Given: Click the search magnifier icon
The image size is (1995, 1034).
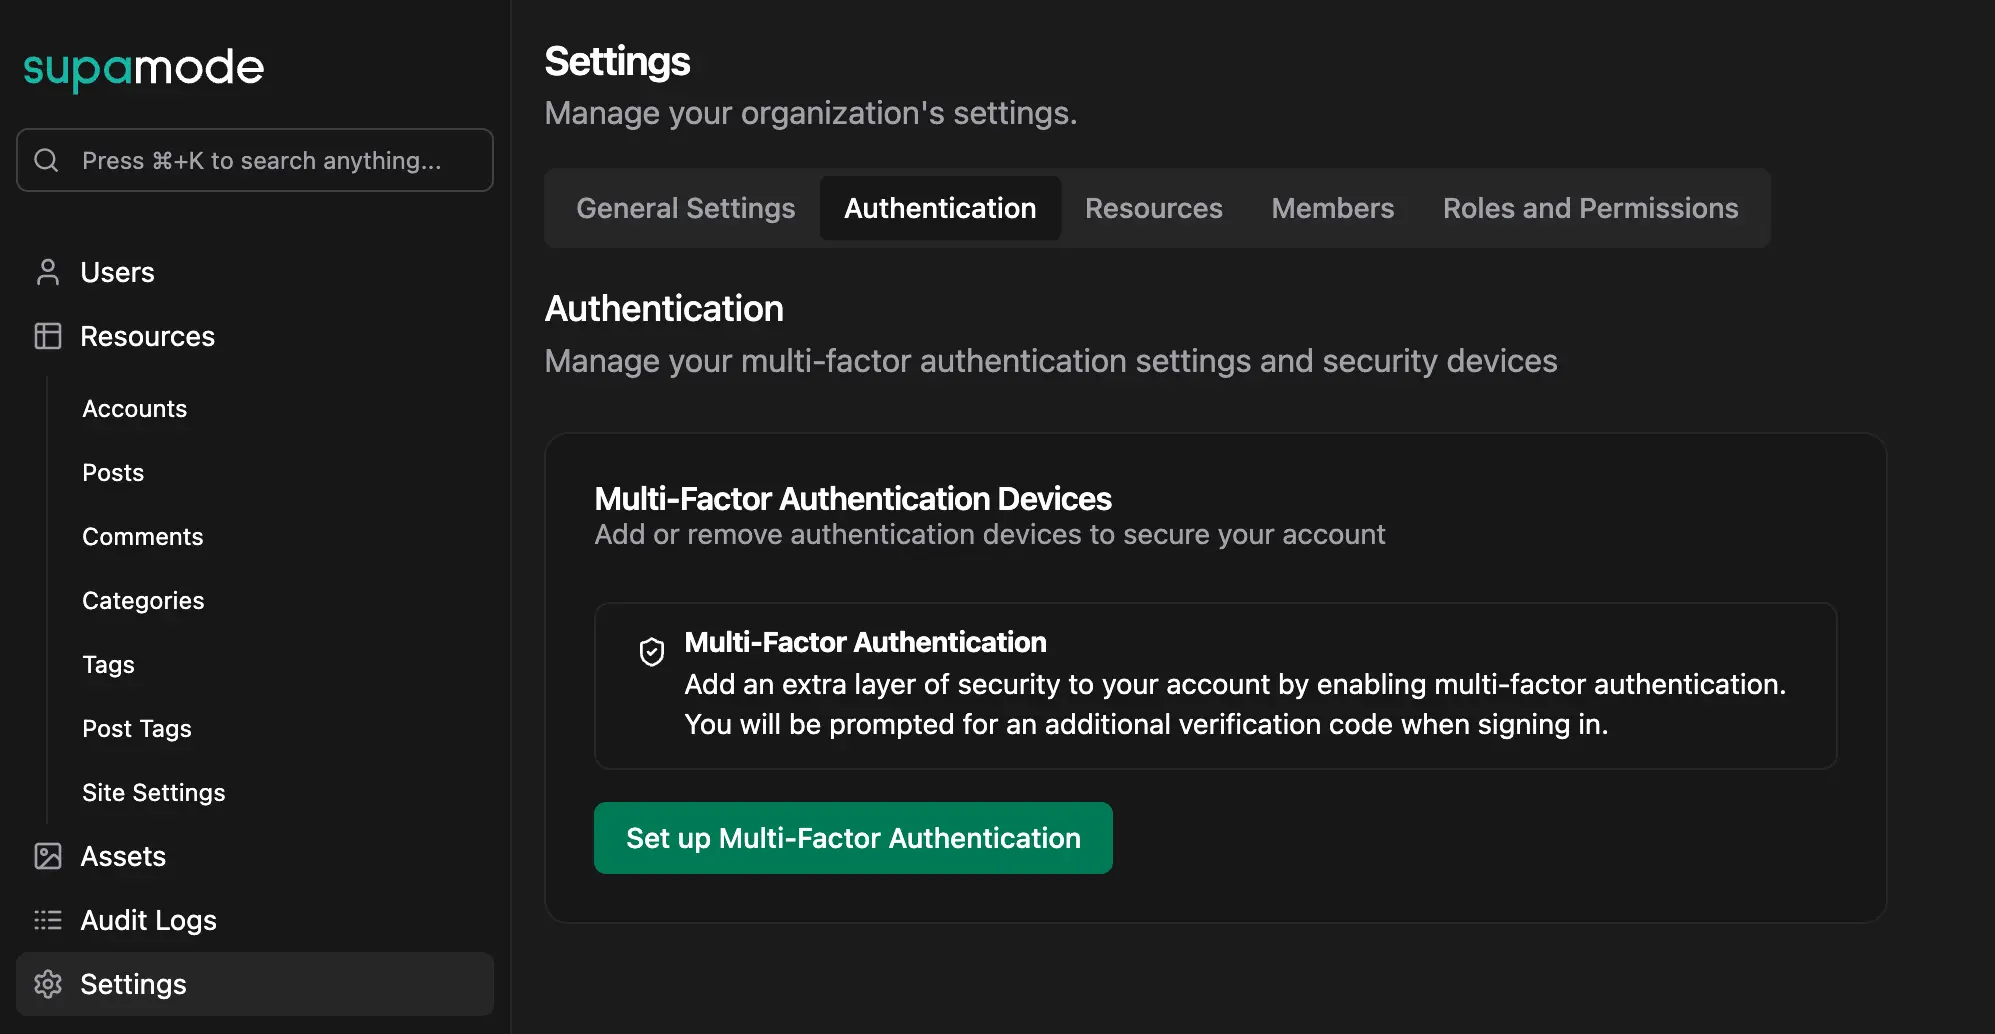Looking at the screenshot, I should (45, 159).
